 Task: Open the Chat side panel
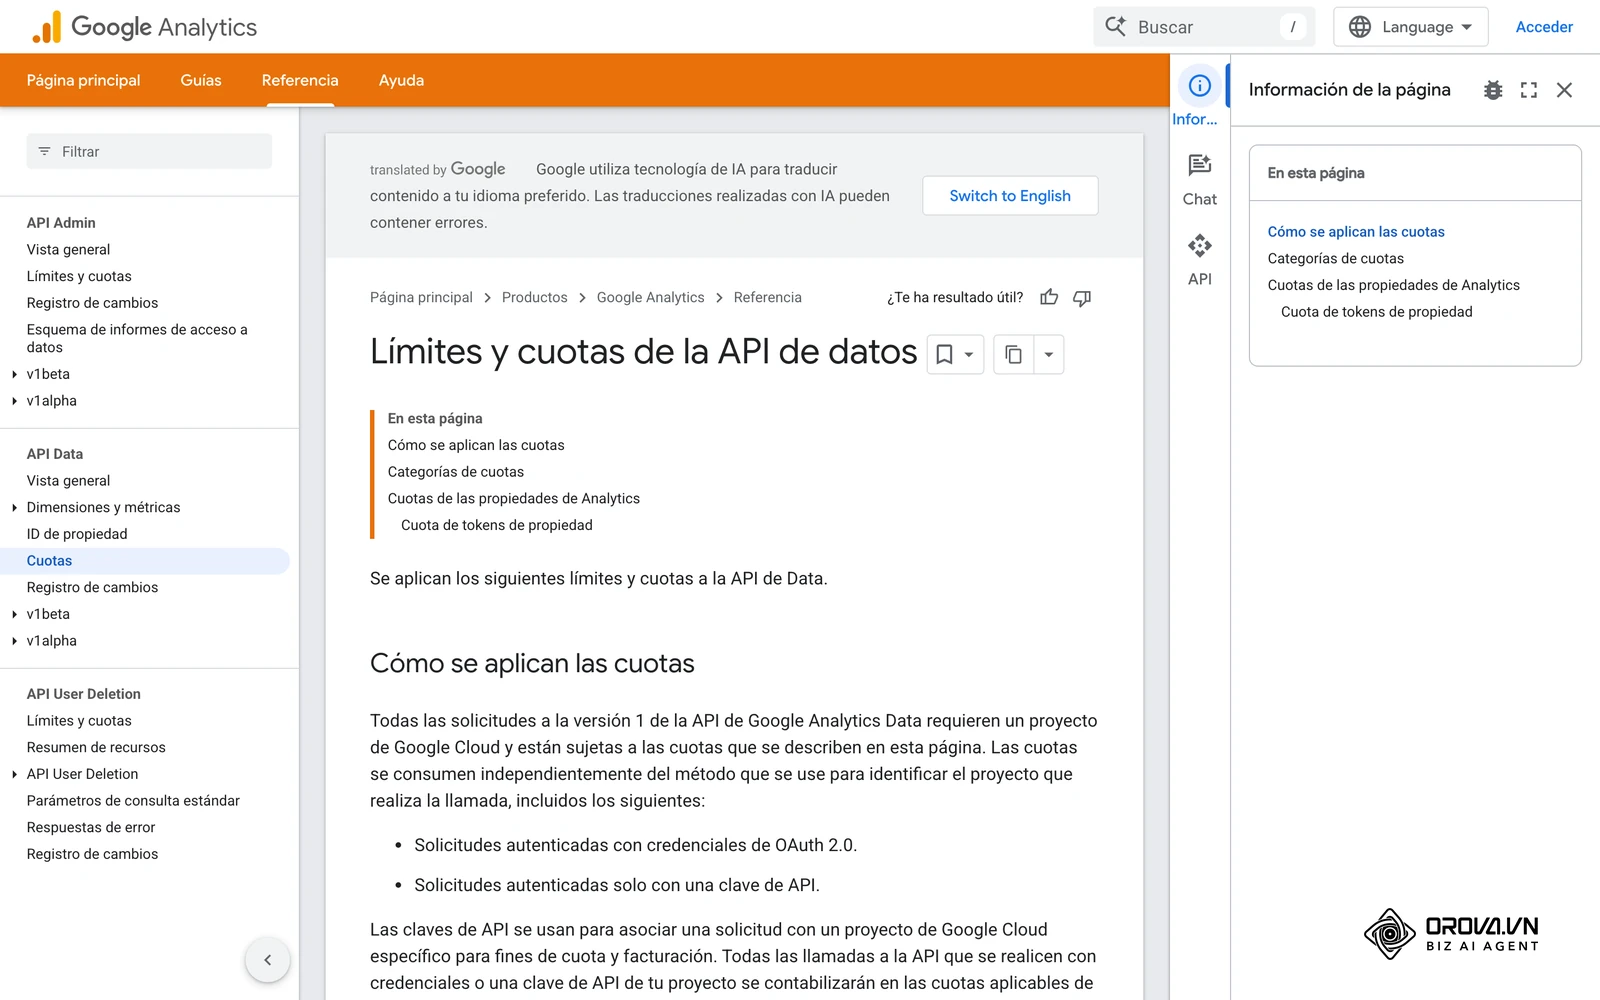(1199, 180)
